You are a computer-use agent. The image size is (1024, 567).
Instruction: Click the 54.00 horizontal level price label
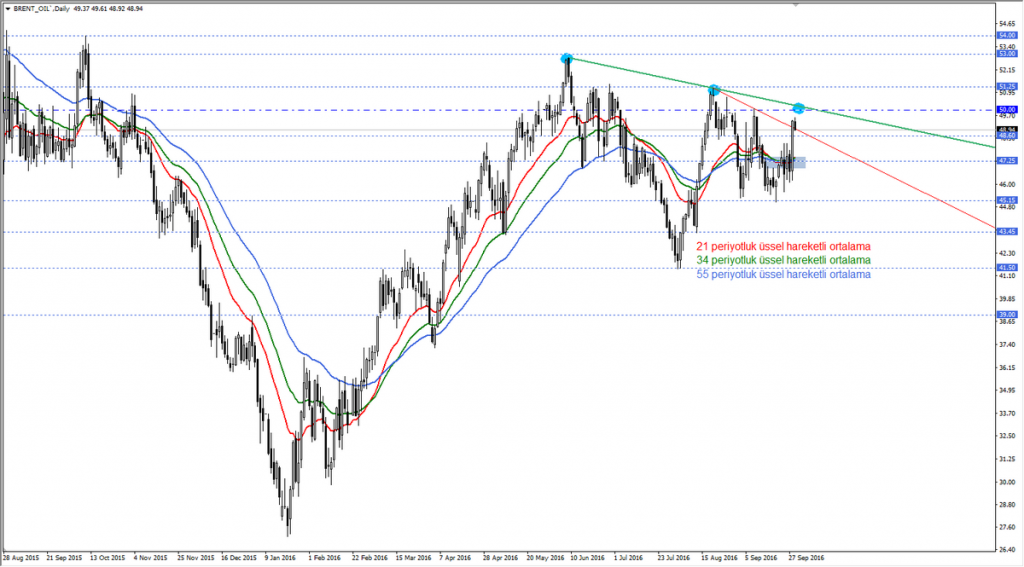coord(1007,35)
